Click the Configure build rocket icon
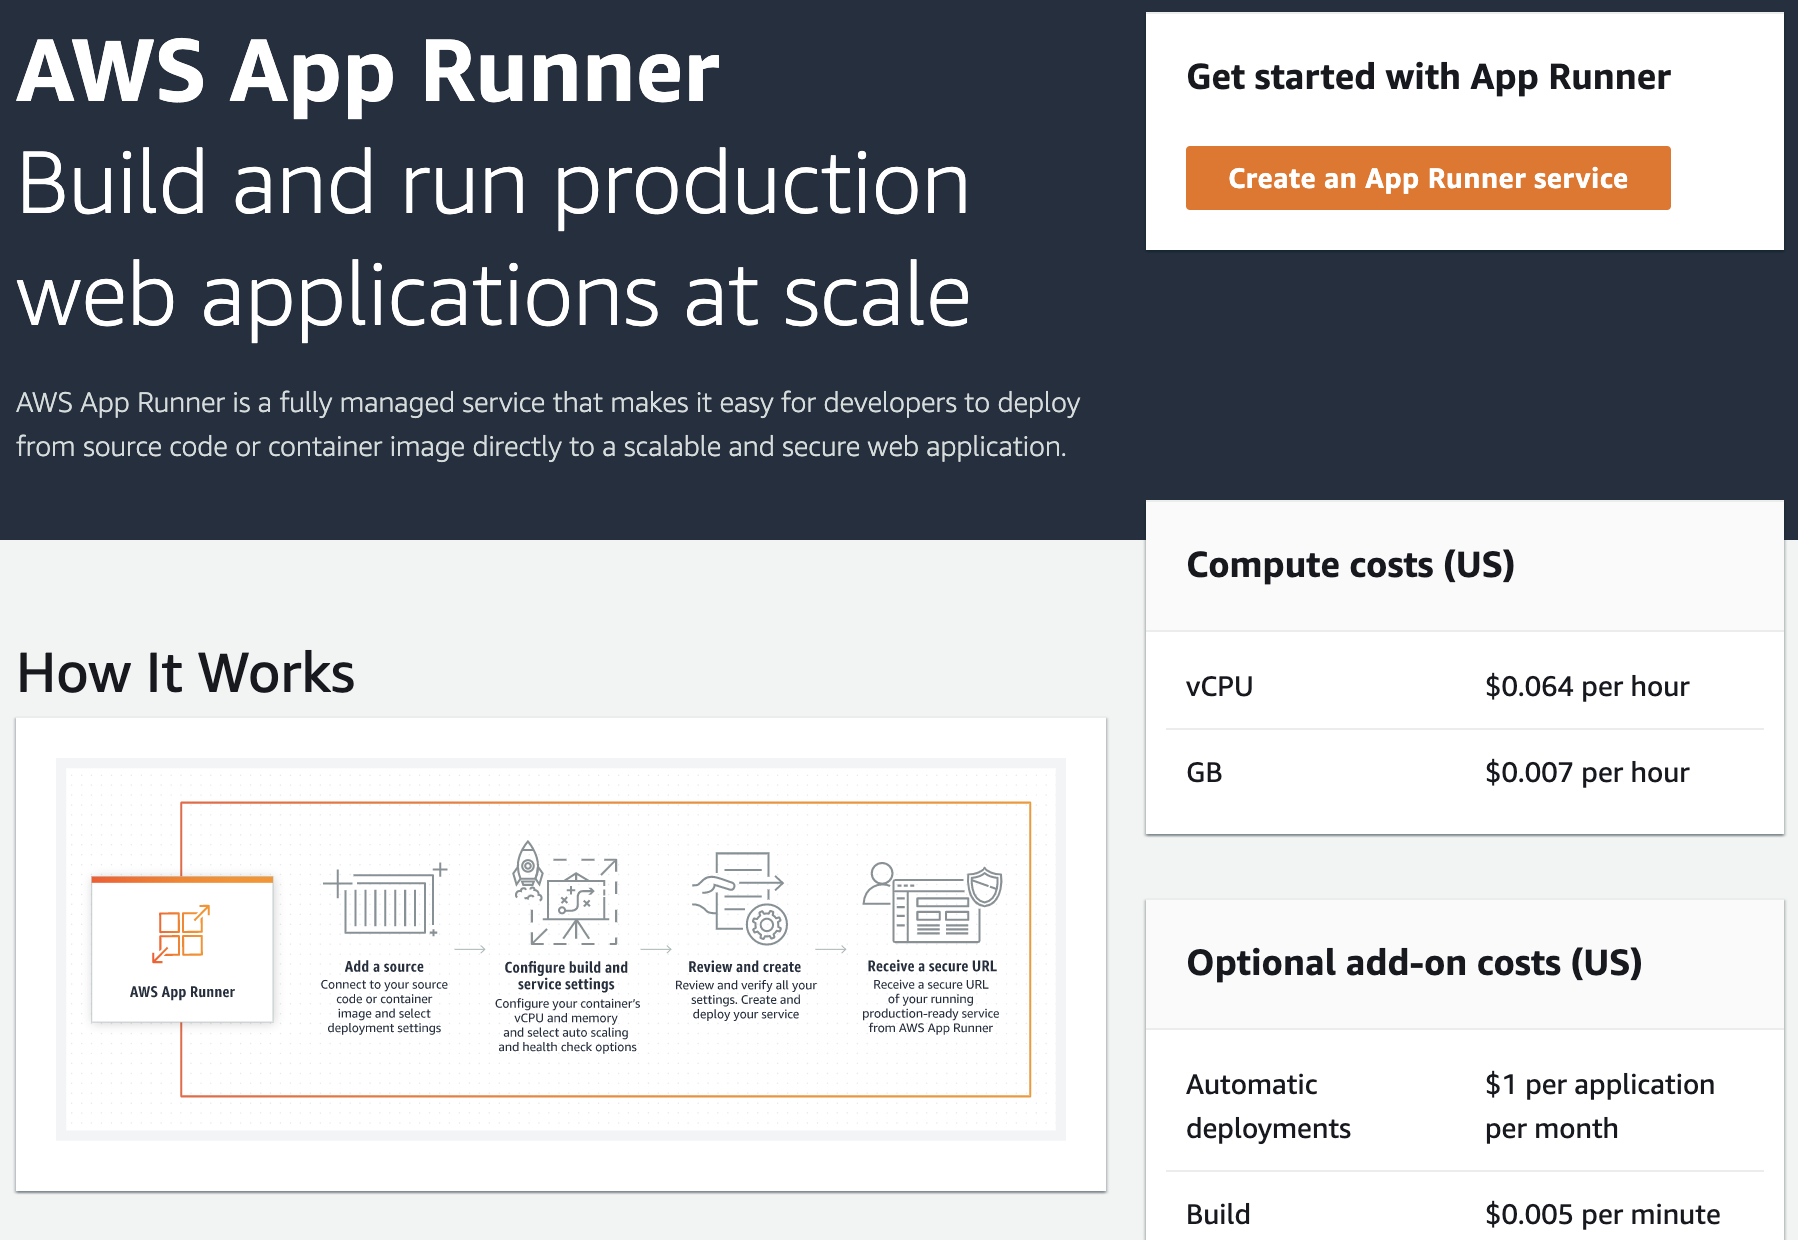Viewport: 1798px width, 1240px height. tap(527, 870)
